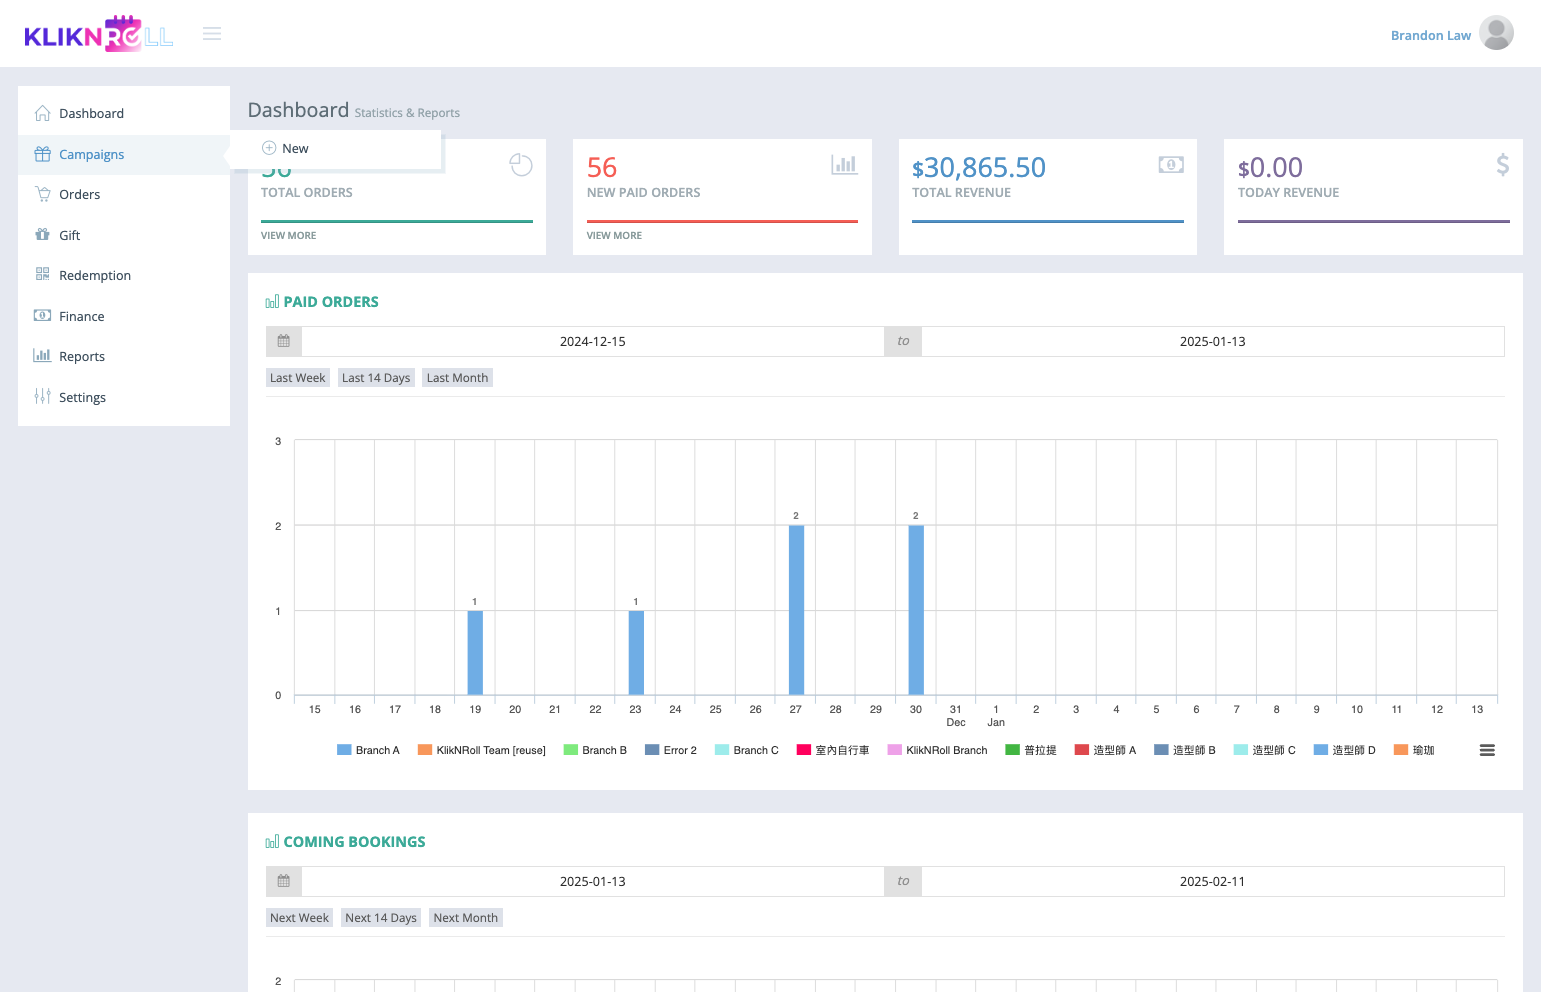Filter bookings by Next Month

click(465, 918)
